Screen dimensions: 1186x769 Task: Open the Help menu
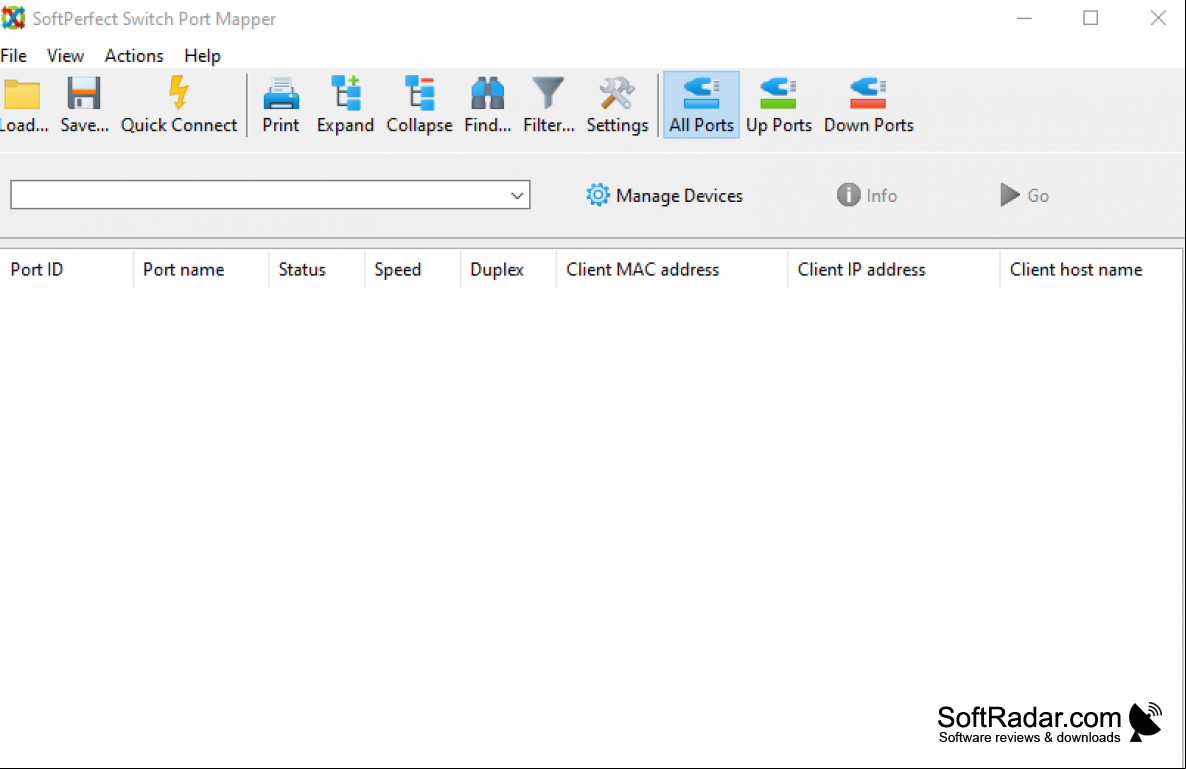[202, 56]
